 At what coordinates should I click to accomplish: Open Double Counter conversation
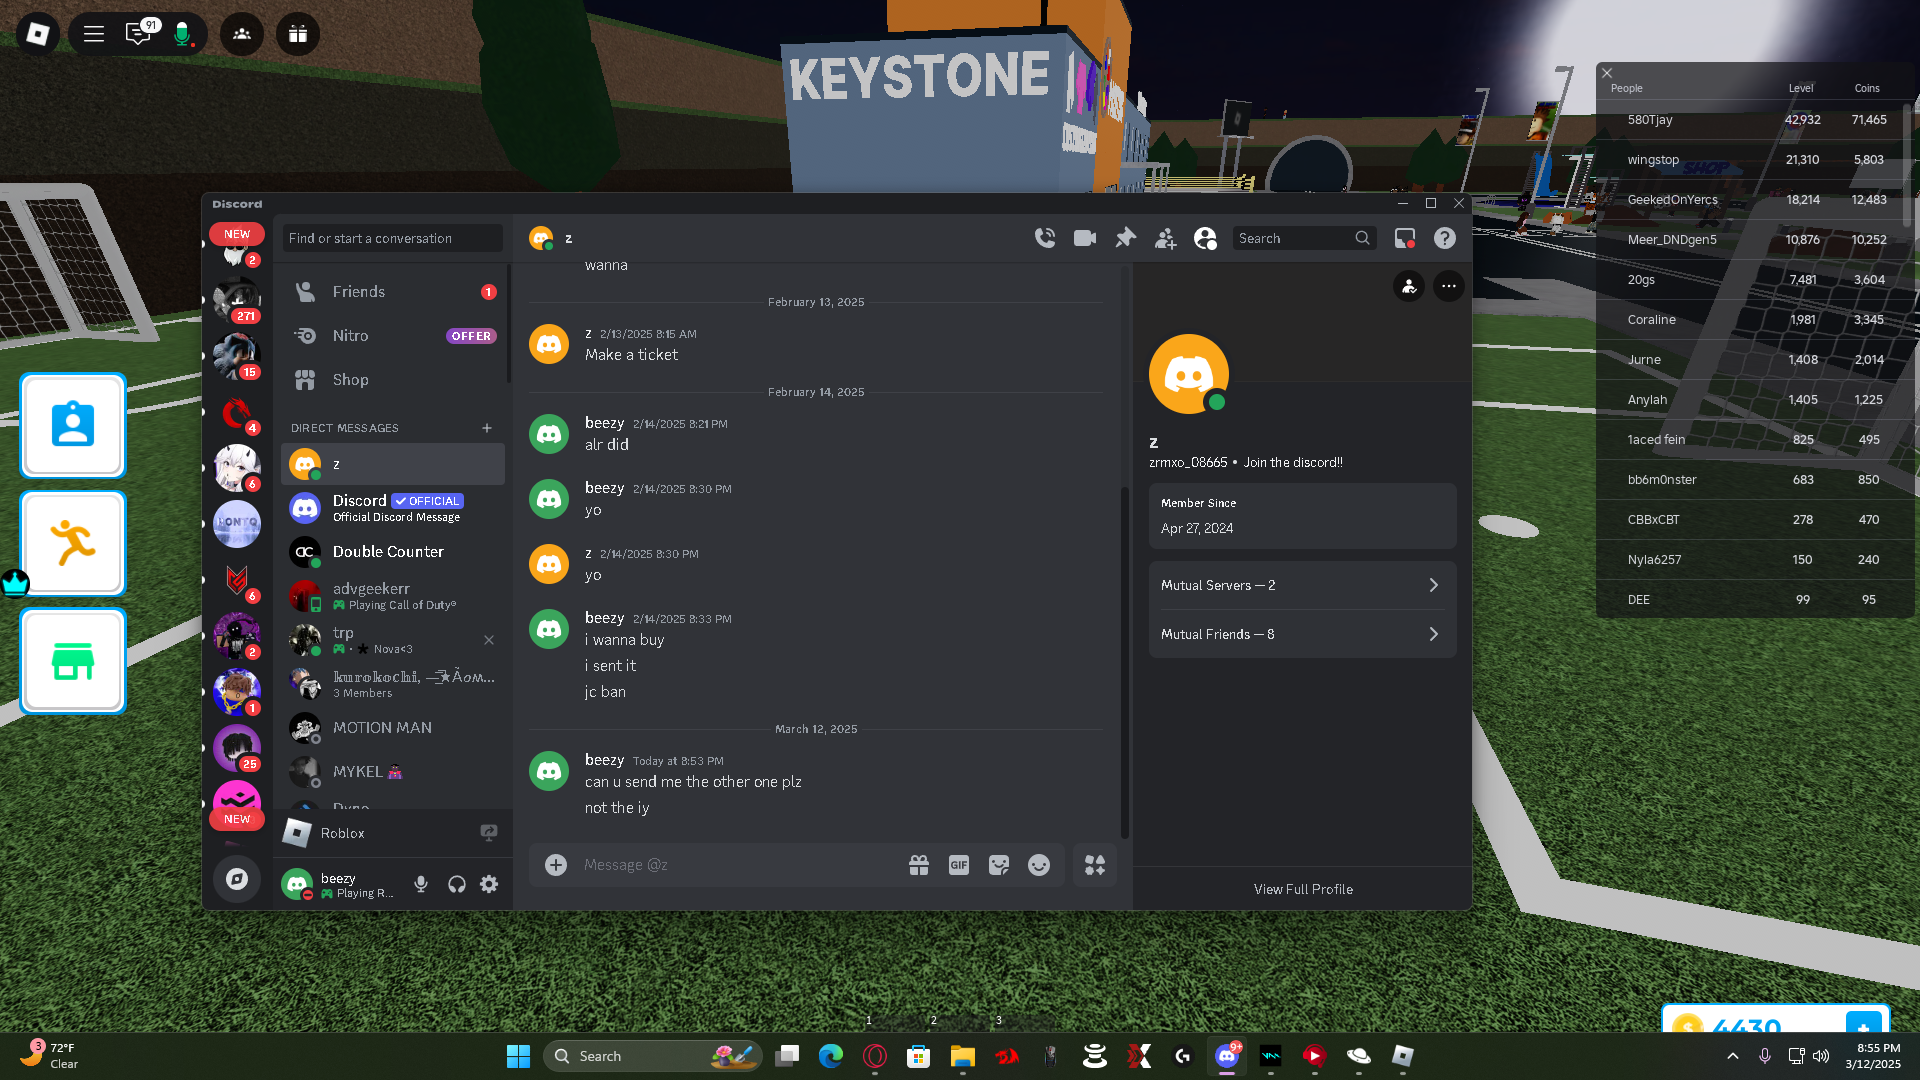(394, 552)
